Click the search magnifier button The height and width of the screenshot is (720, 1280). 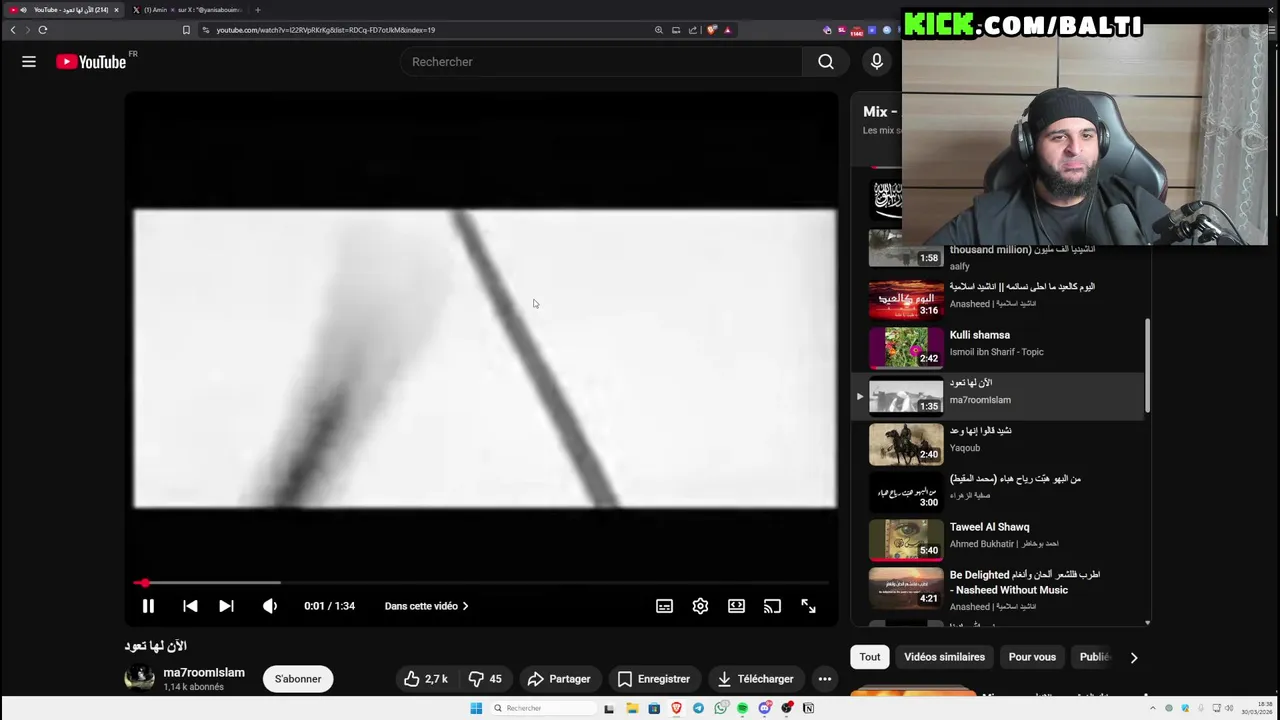click(x=826, y=62)
